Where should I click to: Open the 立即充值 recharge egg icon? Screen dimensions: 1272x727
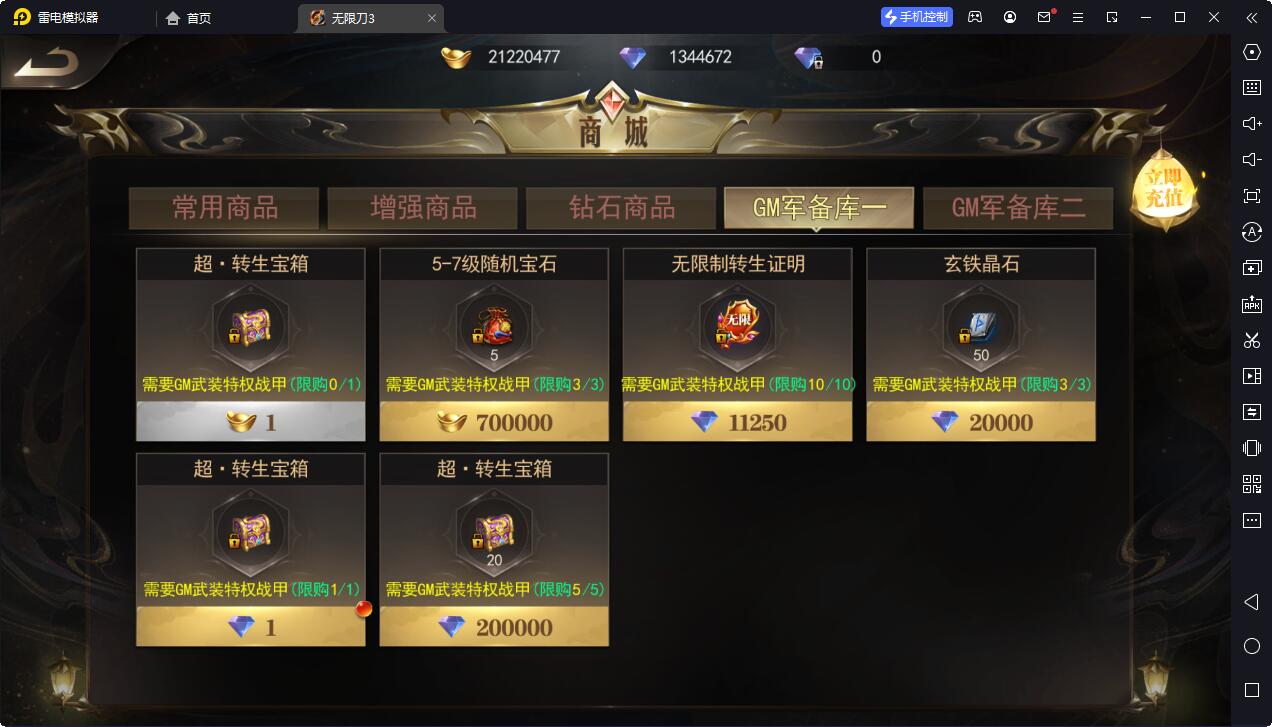(1163, 189)
